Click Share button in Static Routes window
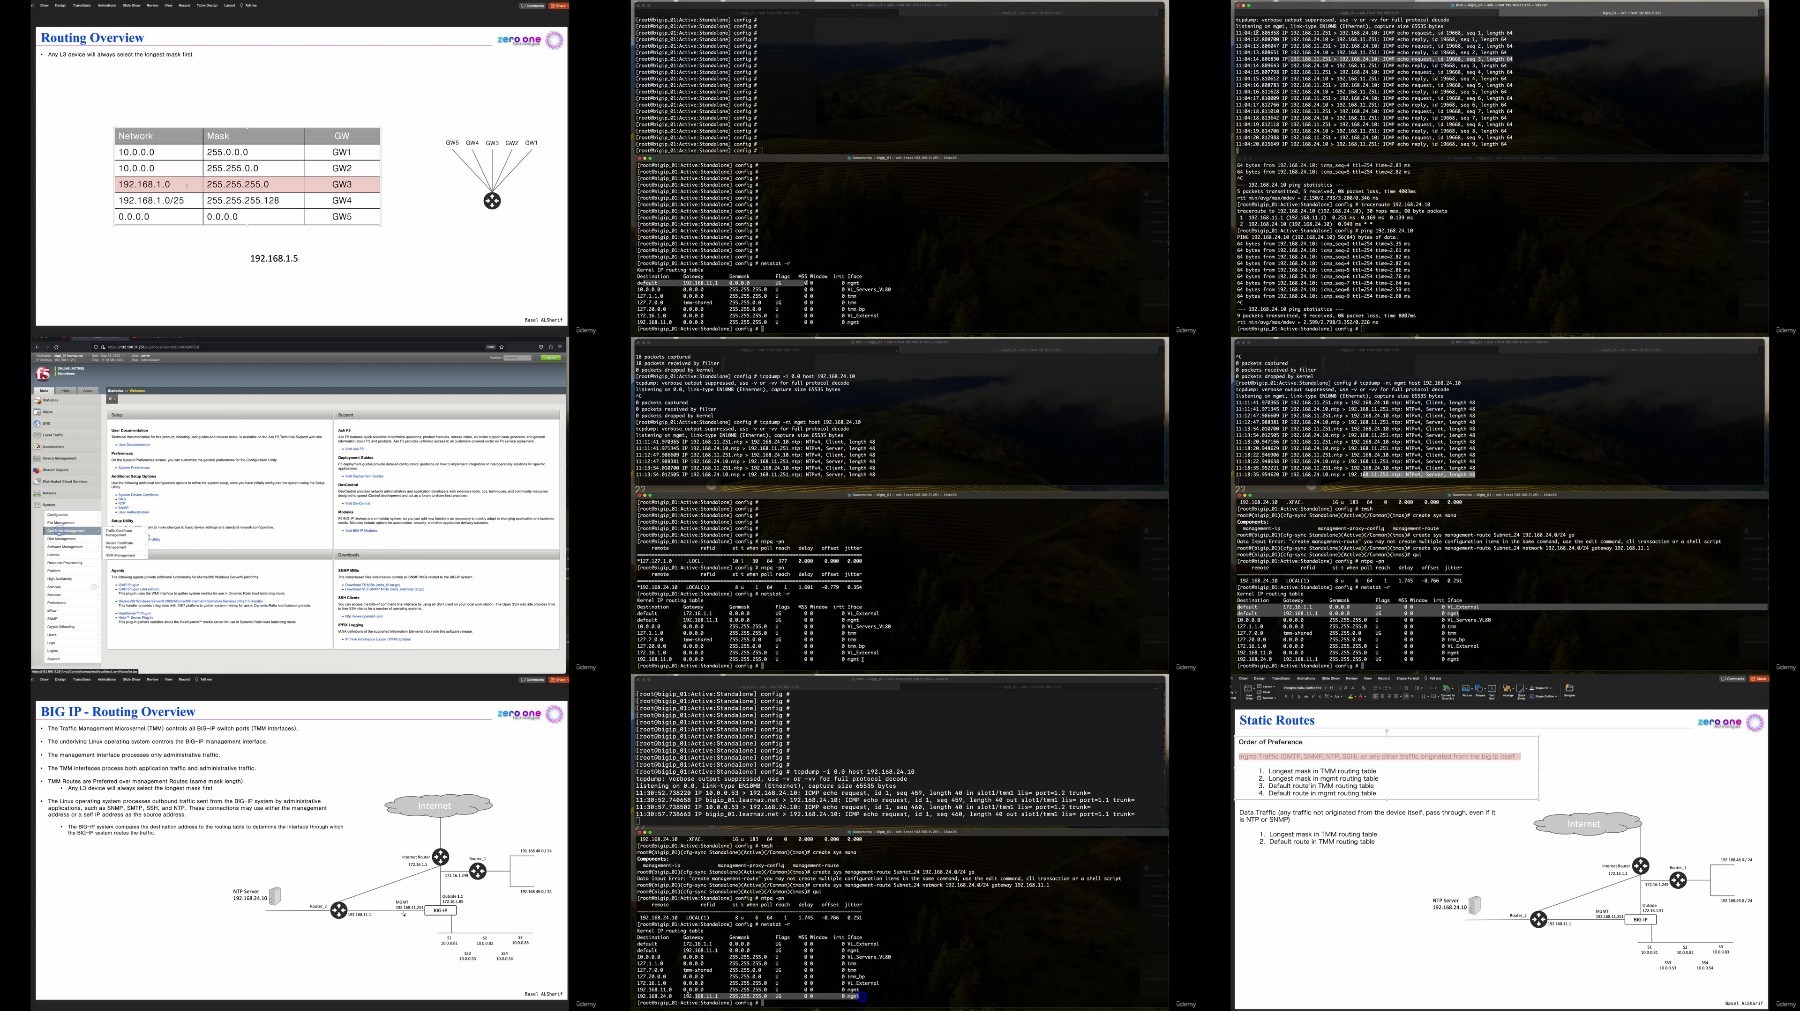The width and height of the screenshot is (1800, 1011). click(1759, 678)
